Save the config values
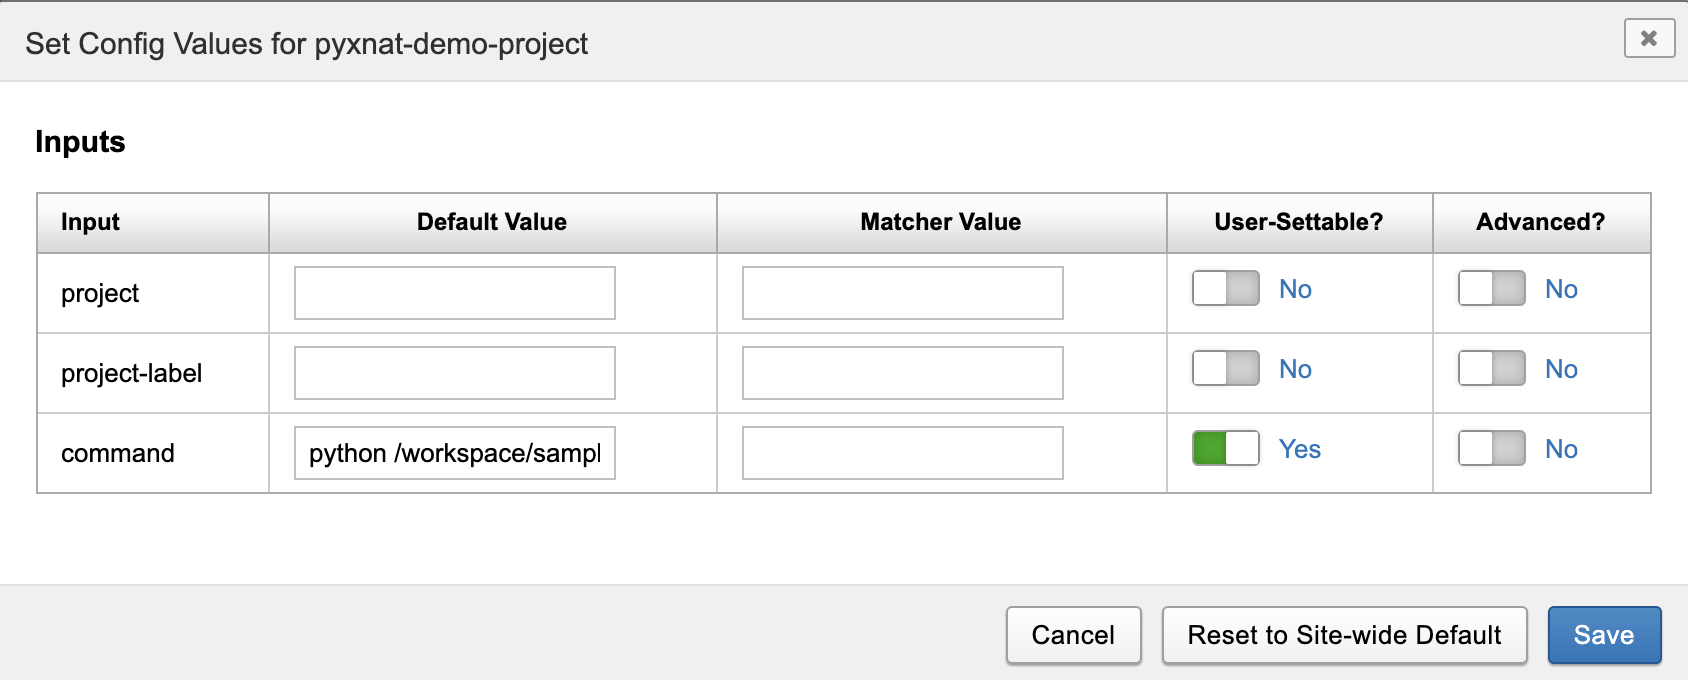Image resolution: width=1688 pixels, height=680 pixels. click(x=1604, y=635)
